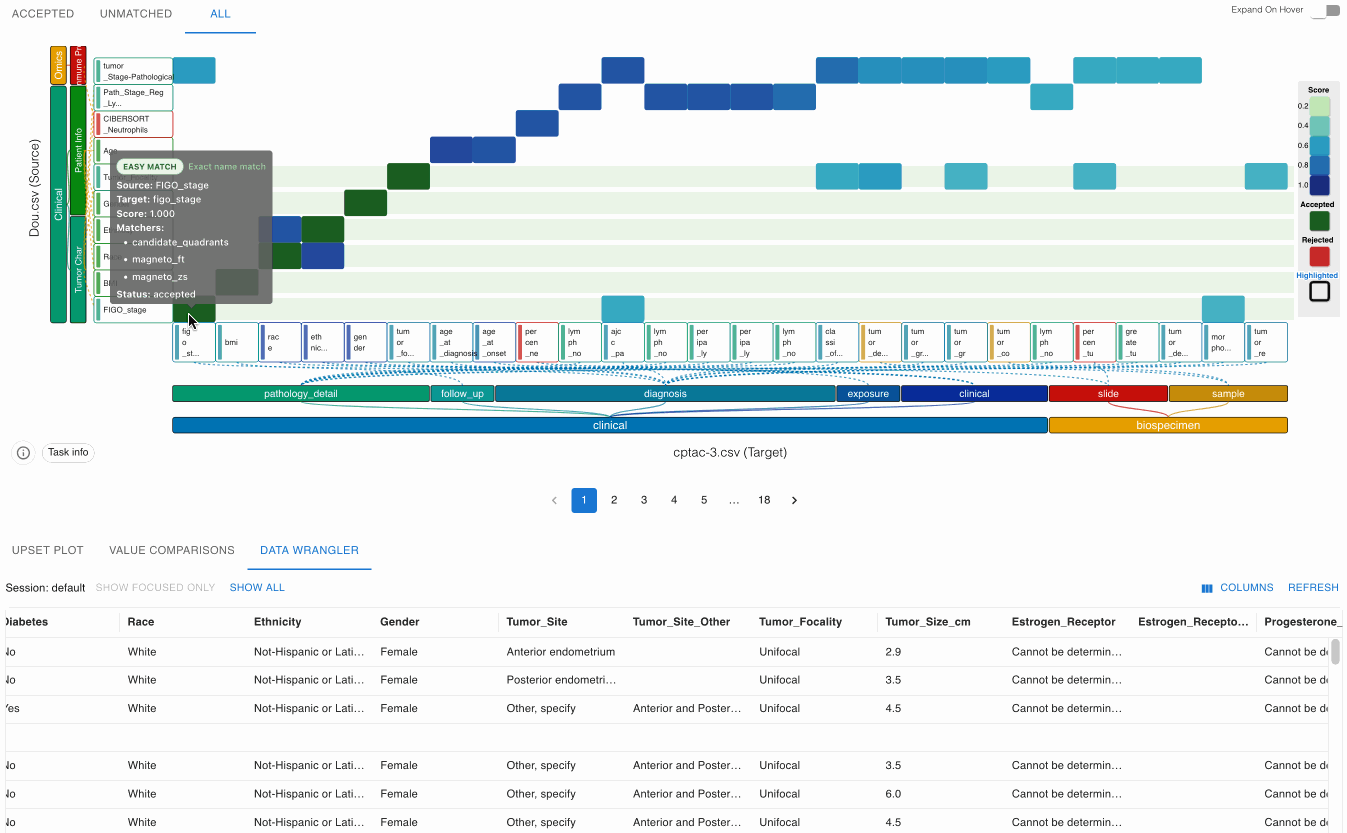
Task: Switch to the Unmatched tab
Action: (136, 14)
